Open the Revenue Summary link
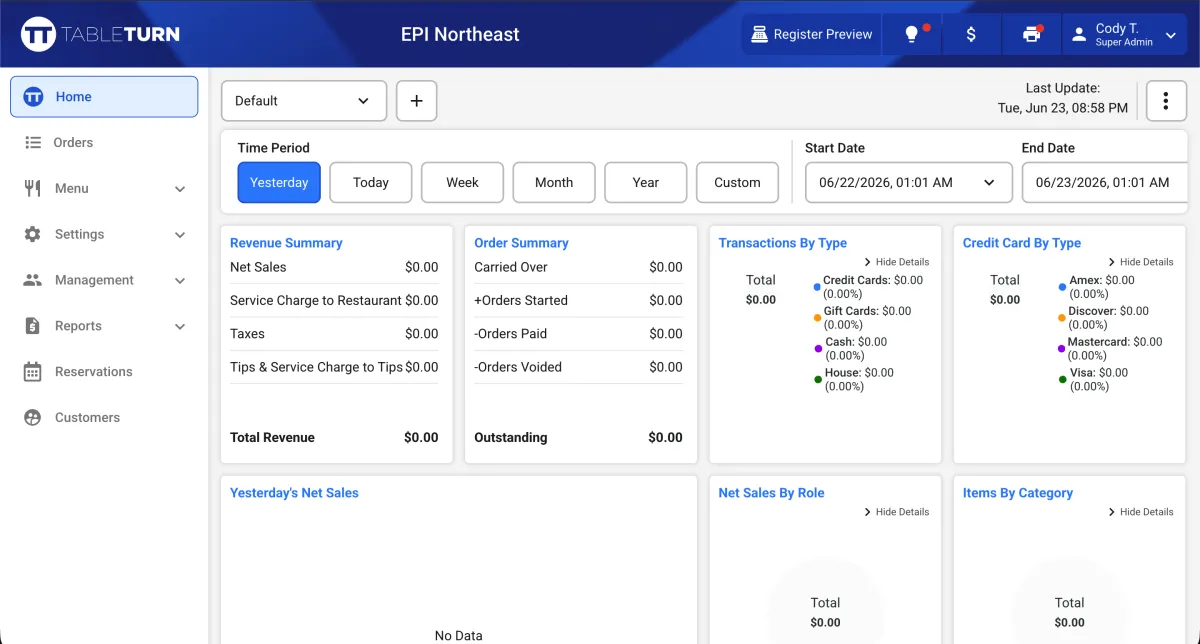The width and height of the screenshot is (1200, 644). click(286, 243)
